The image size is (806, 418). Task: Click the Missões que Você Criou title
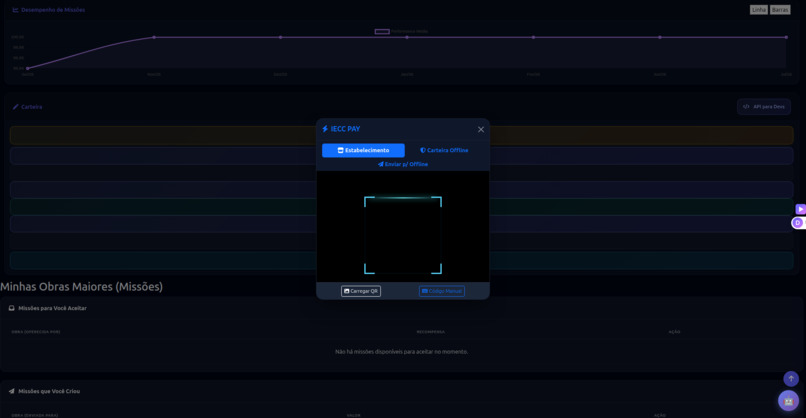49,391
